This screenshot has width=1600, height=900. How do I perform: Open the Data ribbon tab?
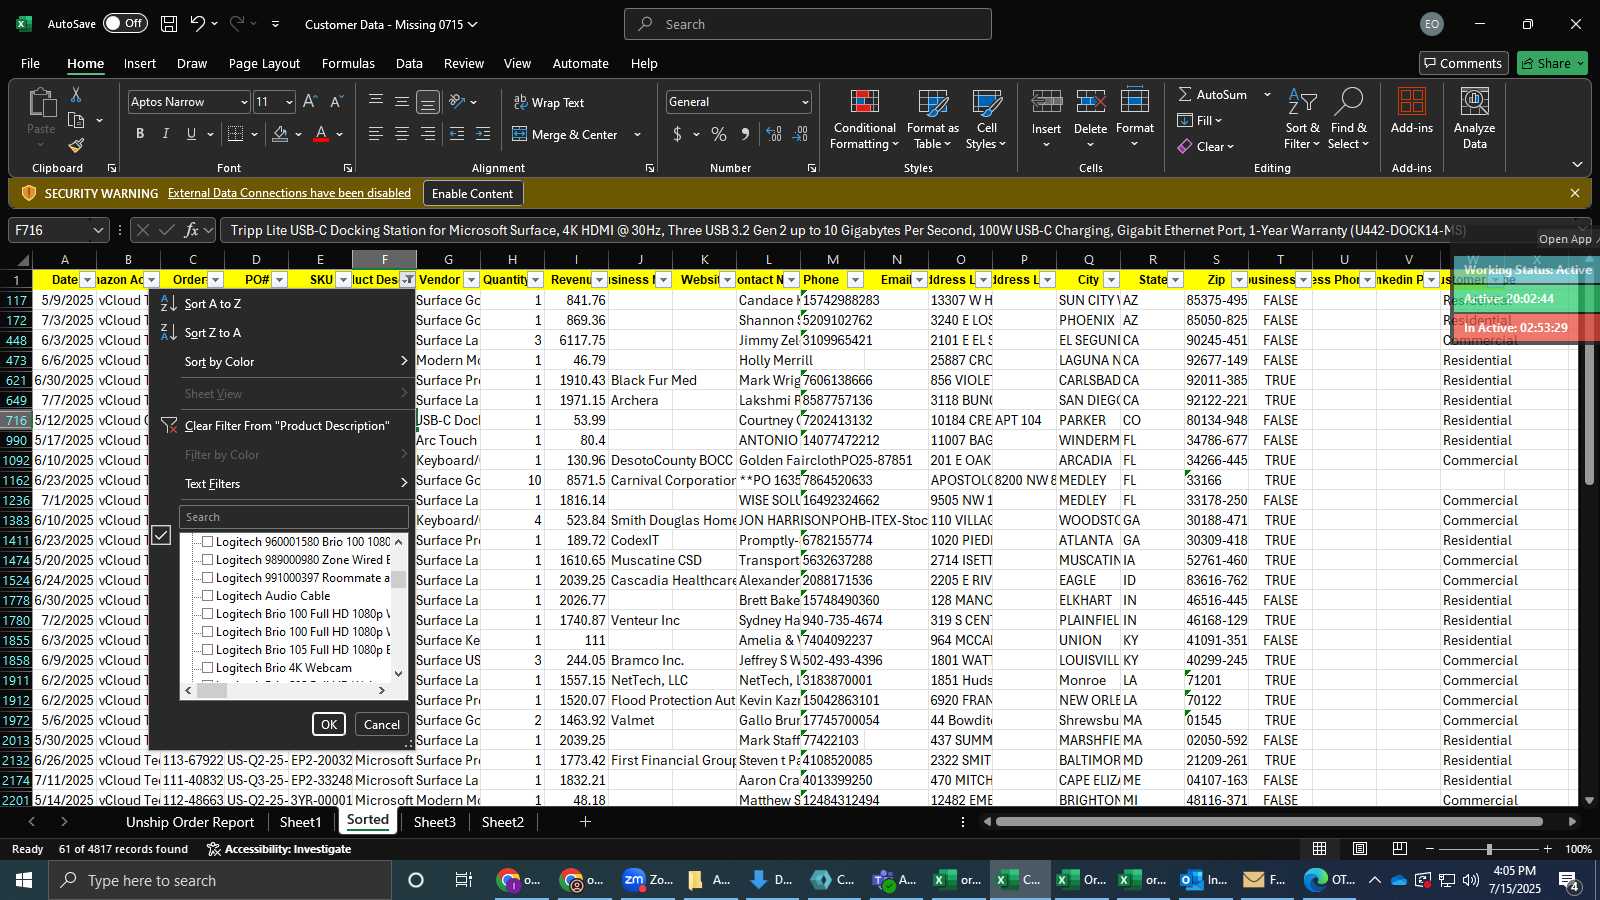[x=409, y=63]
